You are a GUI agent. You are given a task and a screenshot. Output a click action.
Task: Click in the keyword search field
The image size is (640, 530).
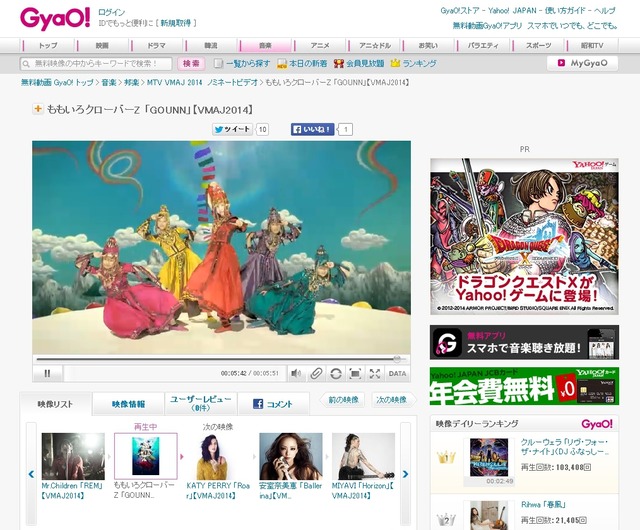[96, 64]
